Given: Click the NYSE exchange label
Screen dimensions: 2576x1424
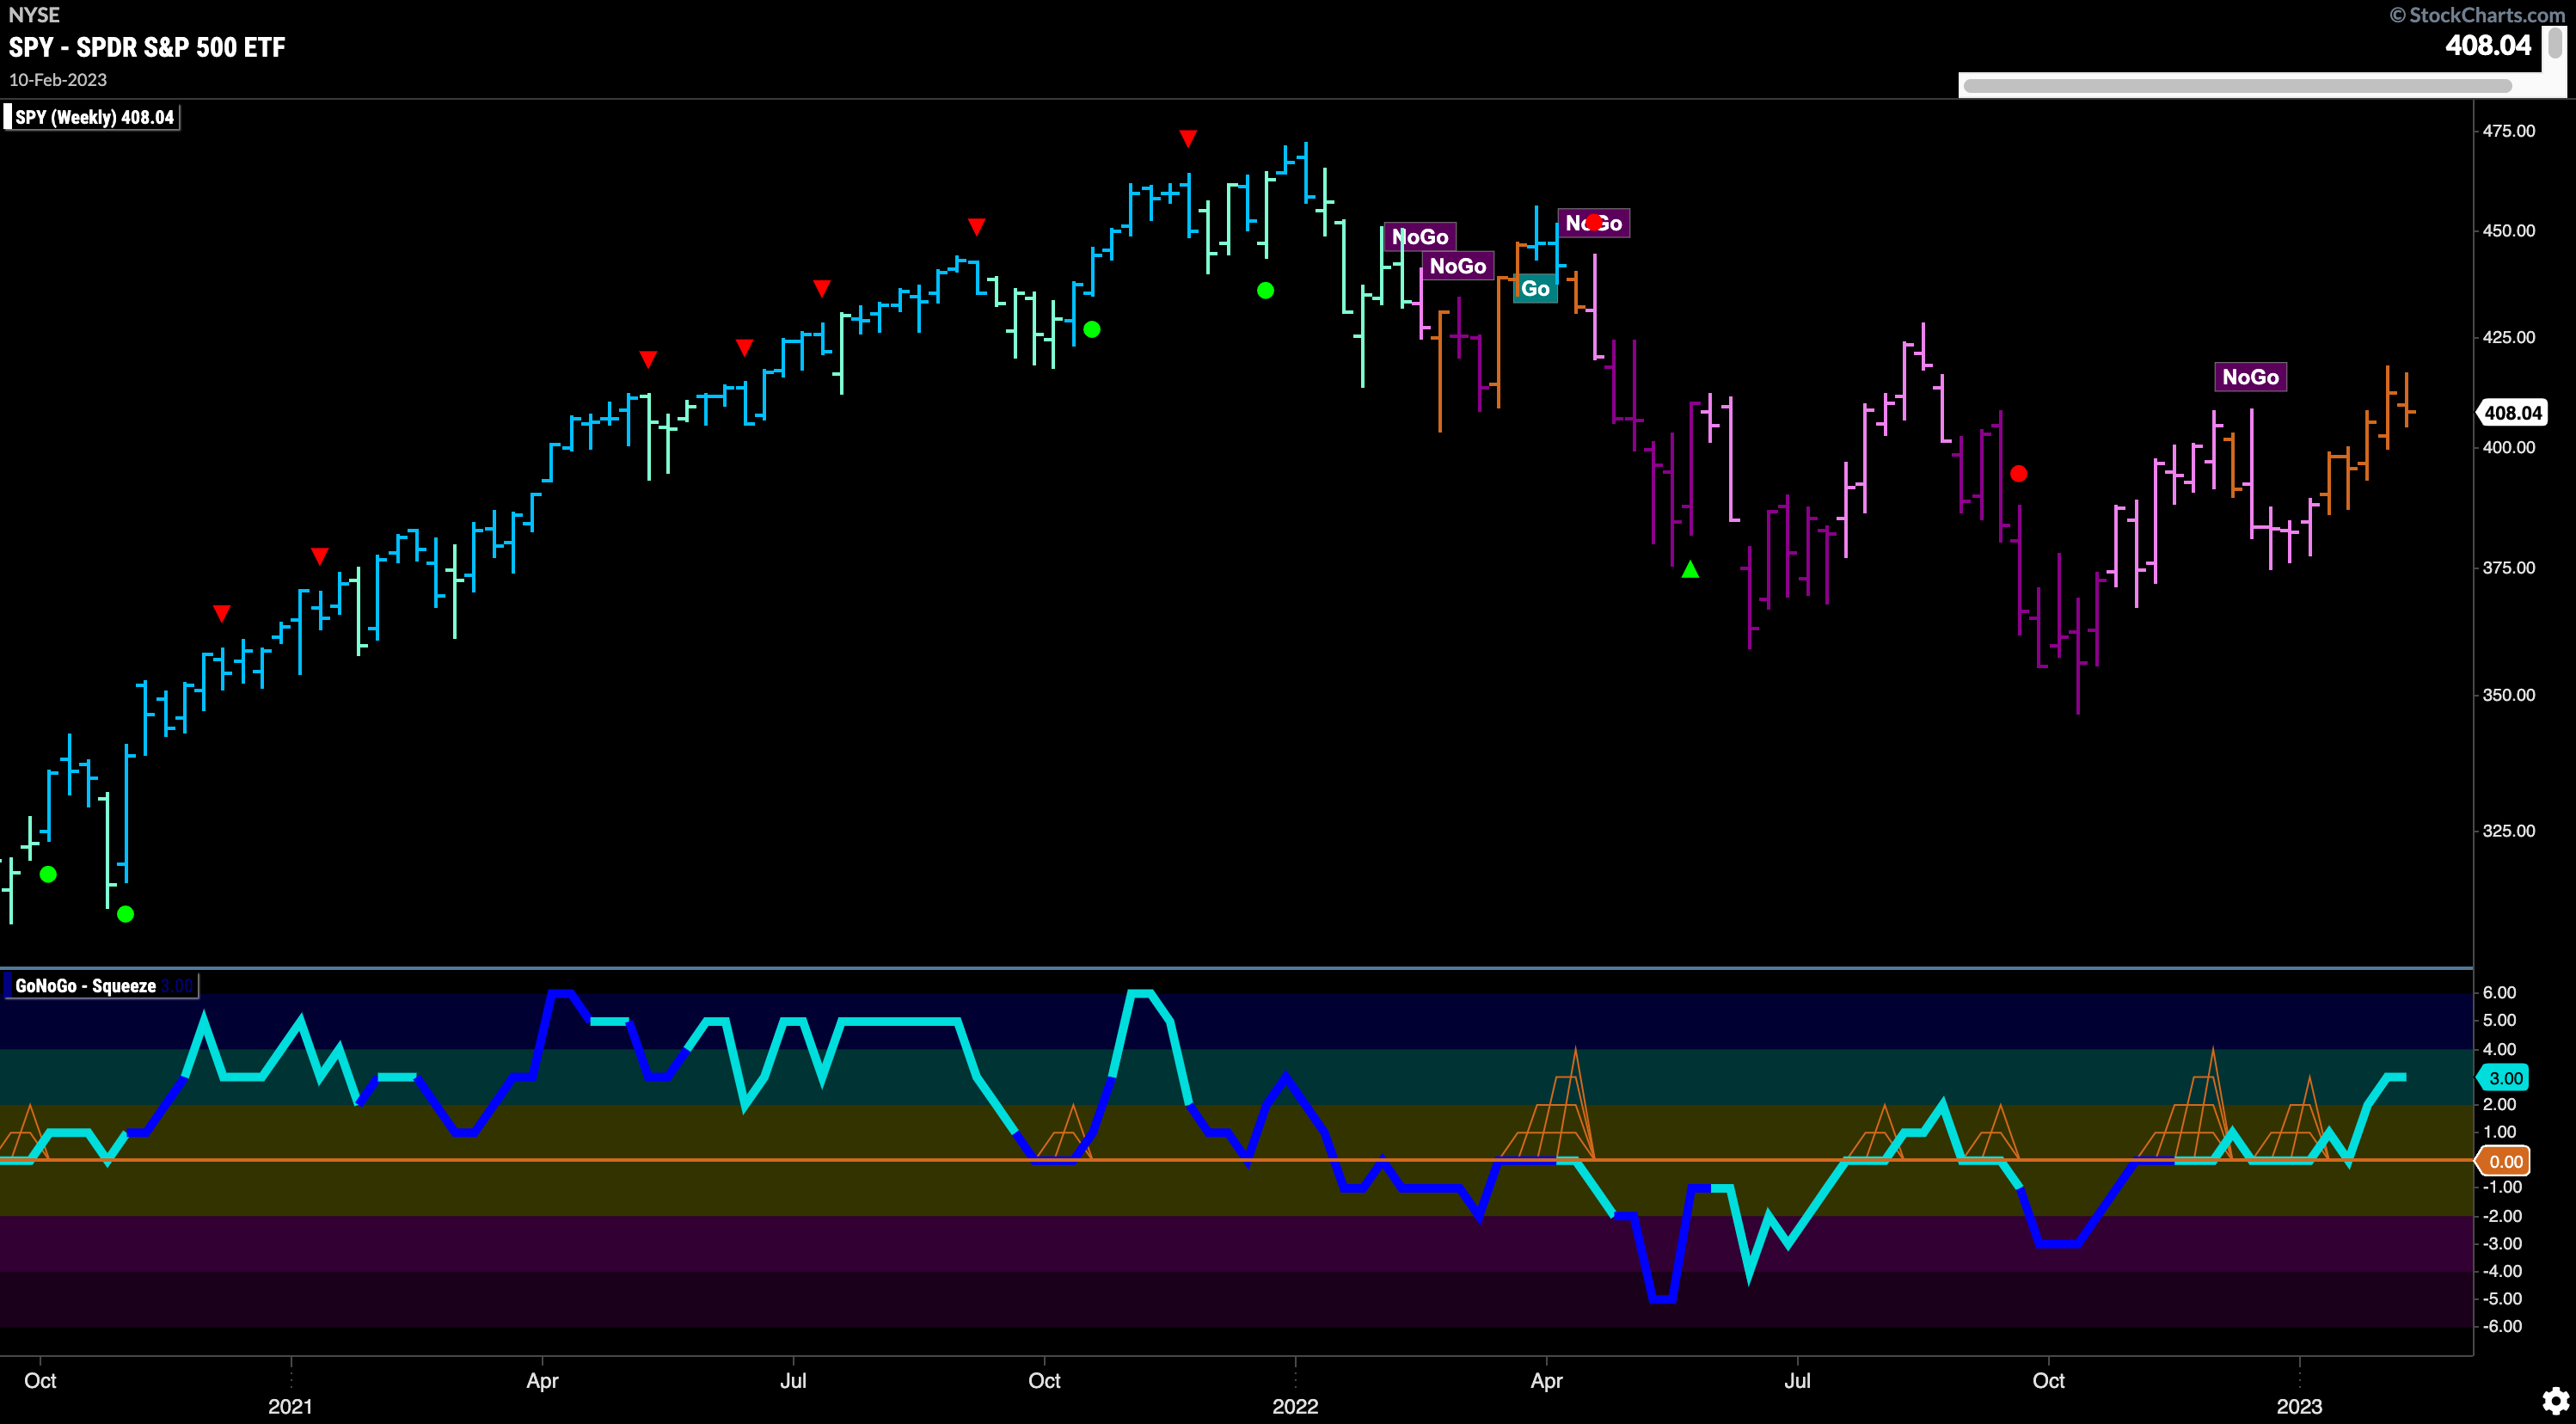Looking at the screenshot, I should 34,15.
